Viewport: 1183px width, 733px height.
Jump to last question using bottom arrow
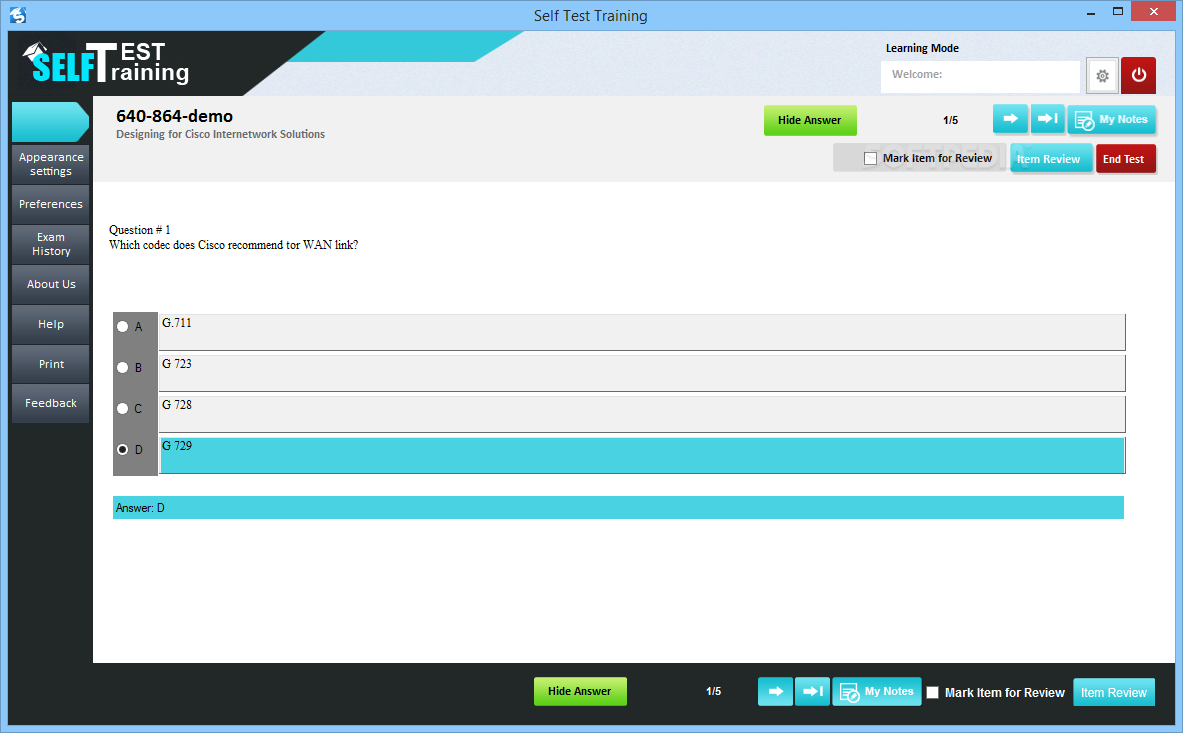(813, 692)
